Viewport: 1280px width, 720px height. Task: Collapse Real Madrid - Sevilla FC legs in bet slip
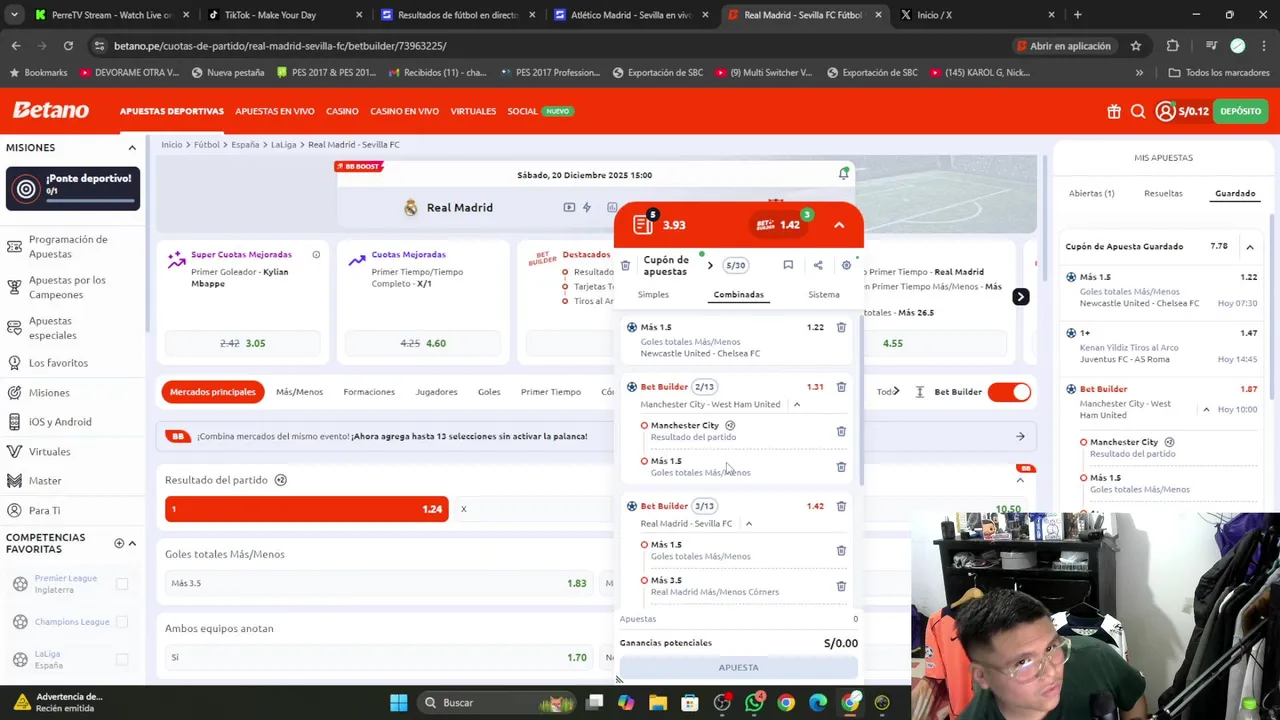(x=748, y=524)
